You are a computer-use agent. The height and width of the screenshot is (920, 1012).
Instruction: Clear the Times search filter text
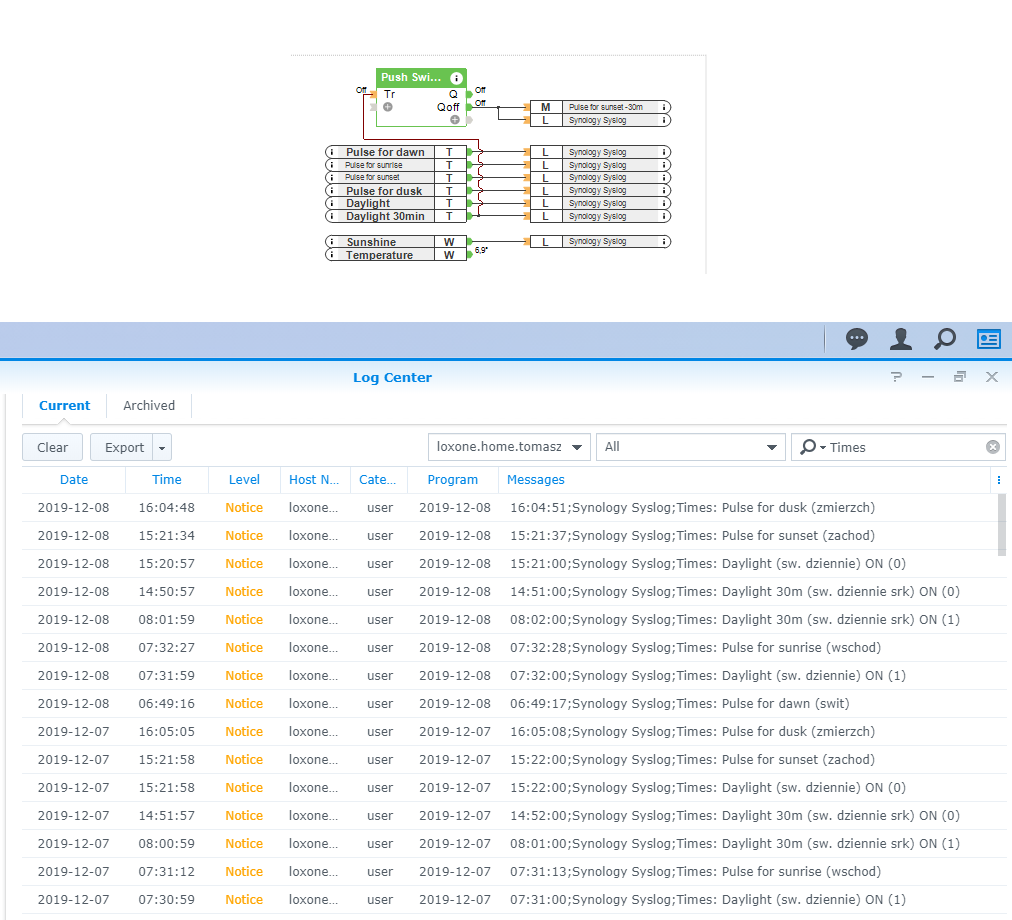[992, 447]
